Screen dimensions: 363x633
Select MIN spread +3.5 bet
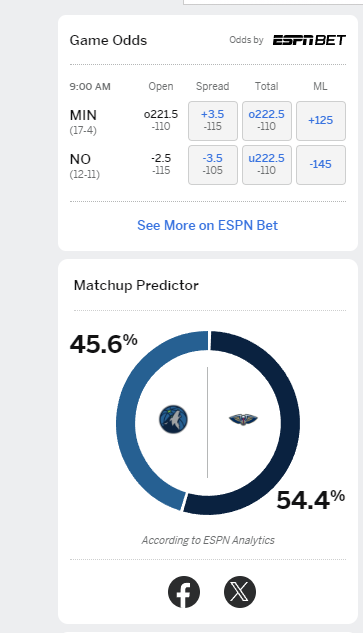tap(213, 121)
